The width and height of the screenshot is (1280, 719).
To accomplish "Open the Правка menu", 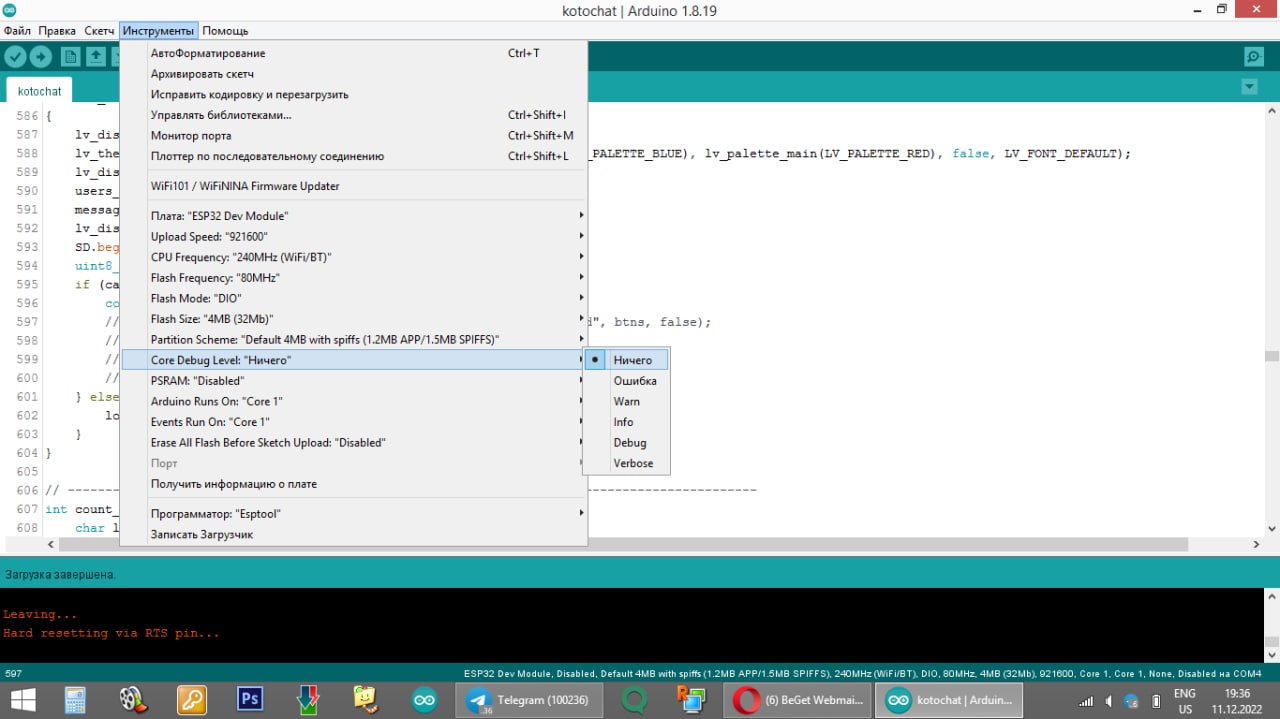I will 57,31.
